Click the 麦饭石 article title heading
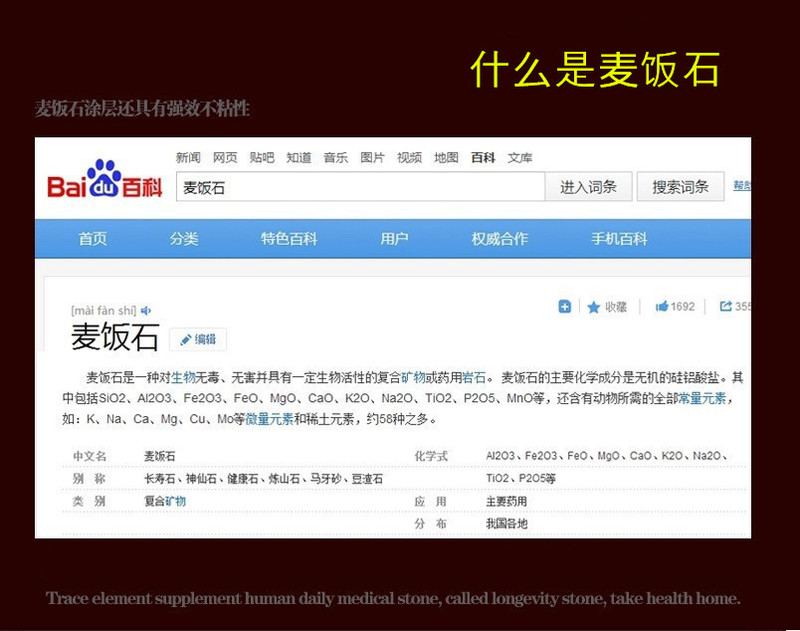The image size is (800, 631). pos(115,337)
